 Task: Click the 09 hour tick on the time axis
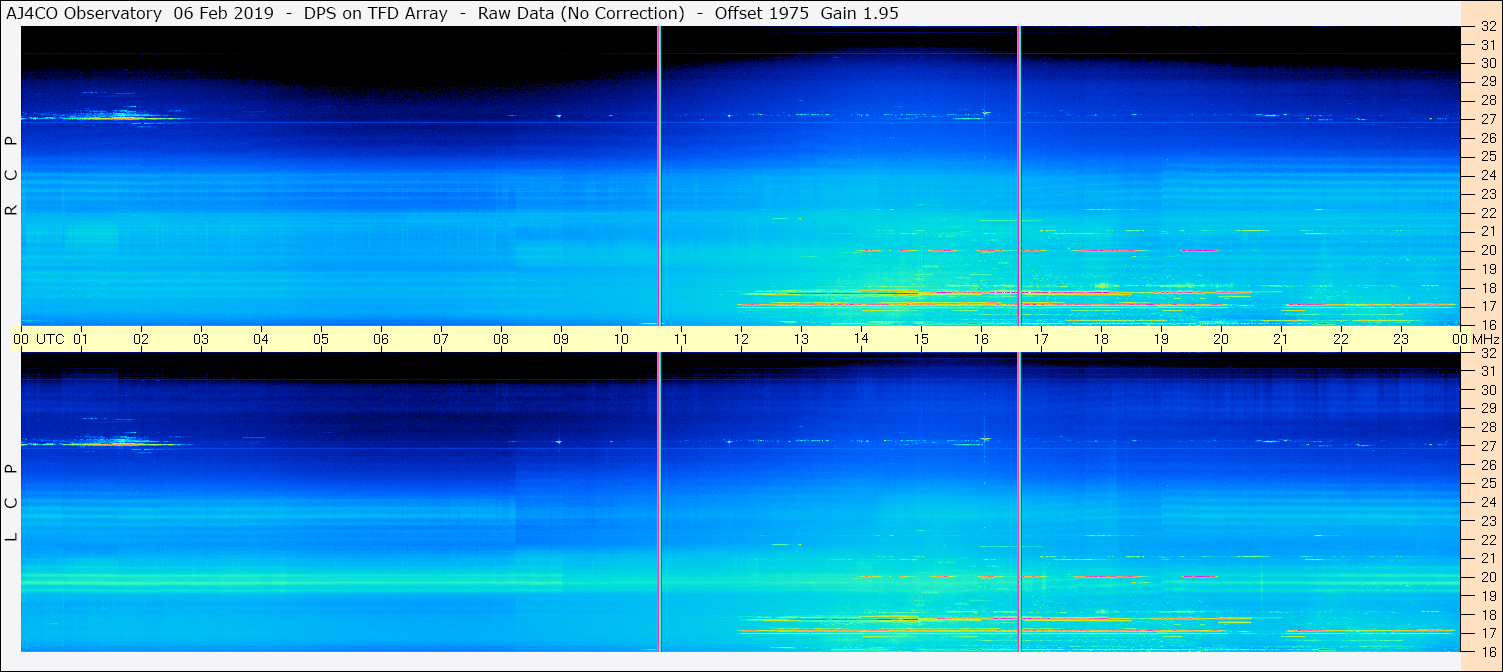[561, 339]
